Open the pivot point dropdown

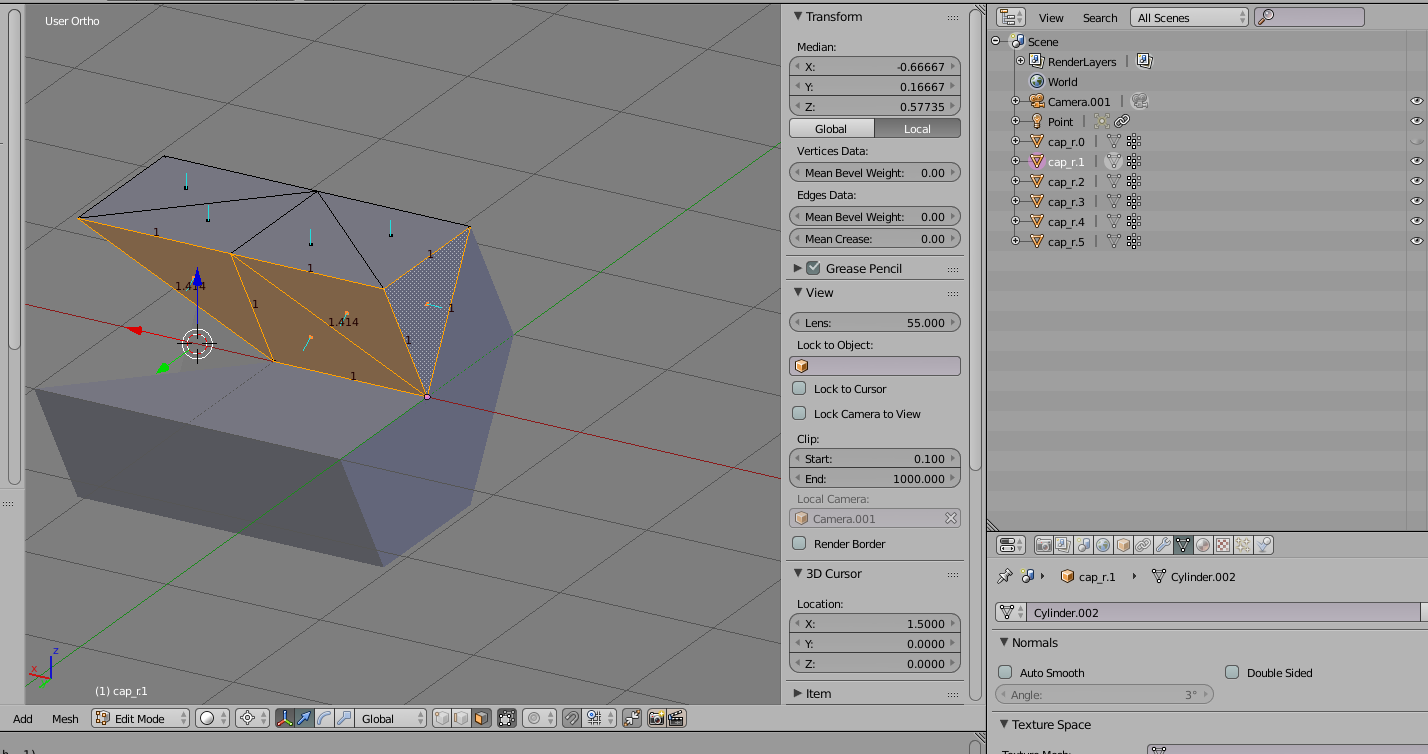tap(252, 718)
